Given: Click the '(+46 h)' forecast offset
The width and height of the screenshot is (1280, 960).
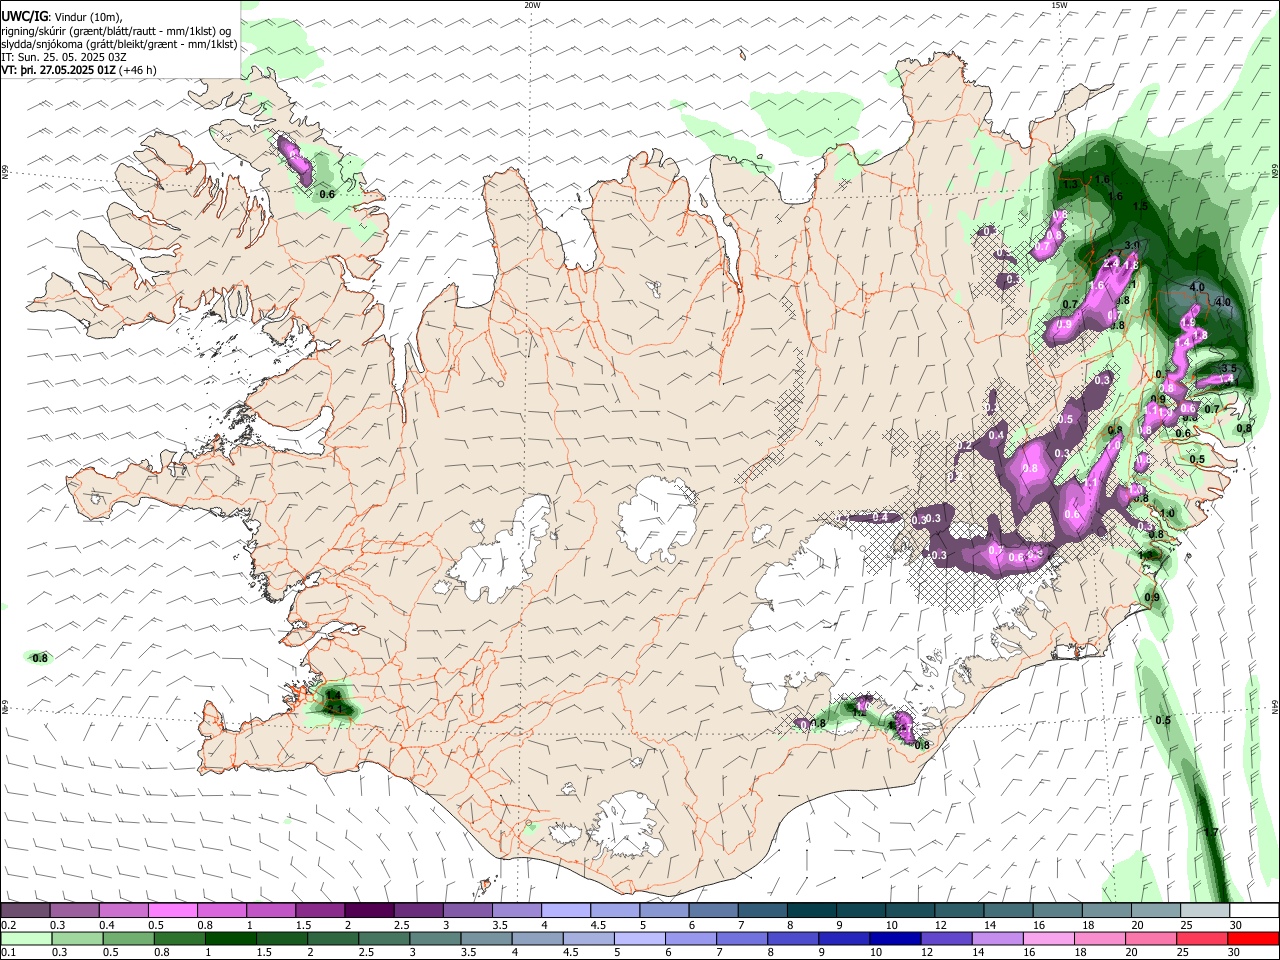Looking at the screenshot, I should 137,70.
